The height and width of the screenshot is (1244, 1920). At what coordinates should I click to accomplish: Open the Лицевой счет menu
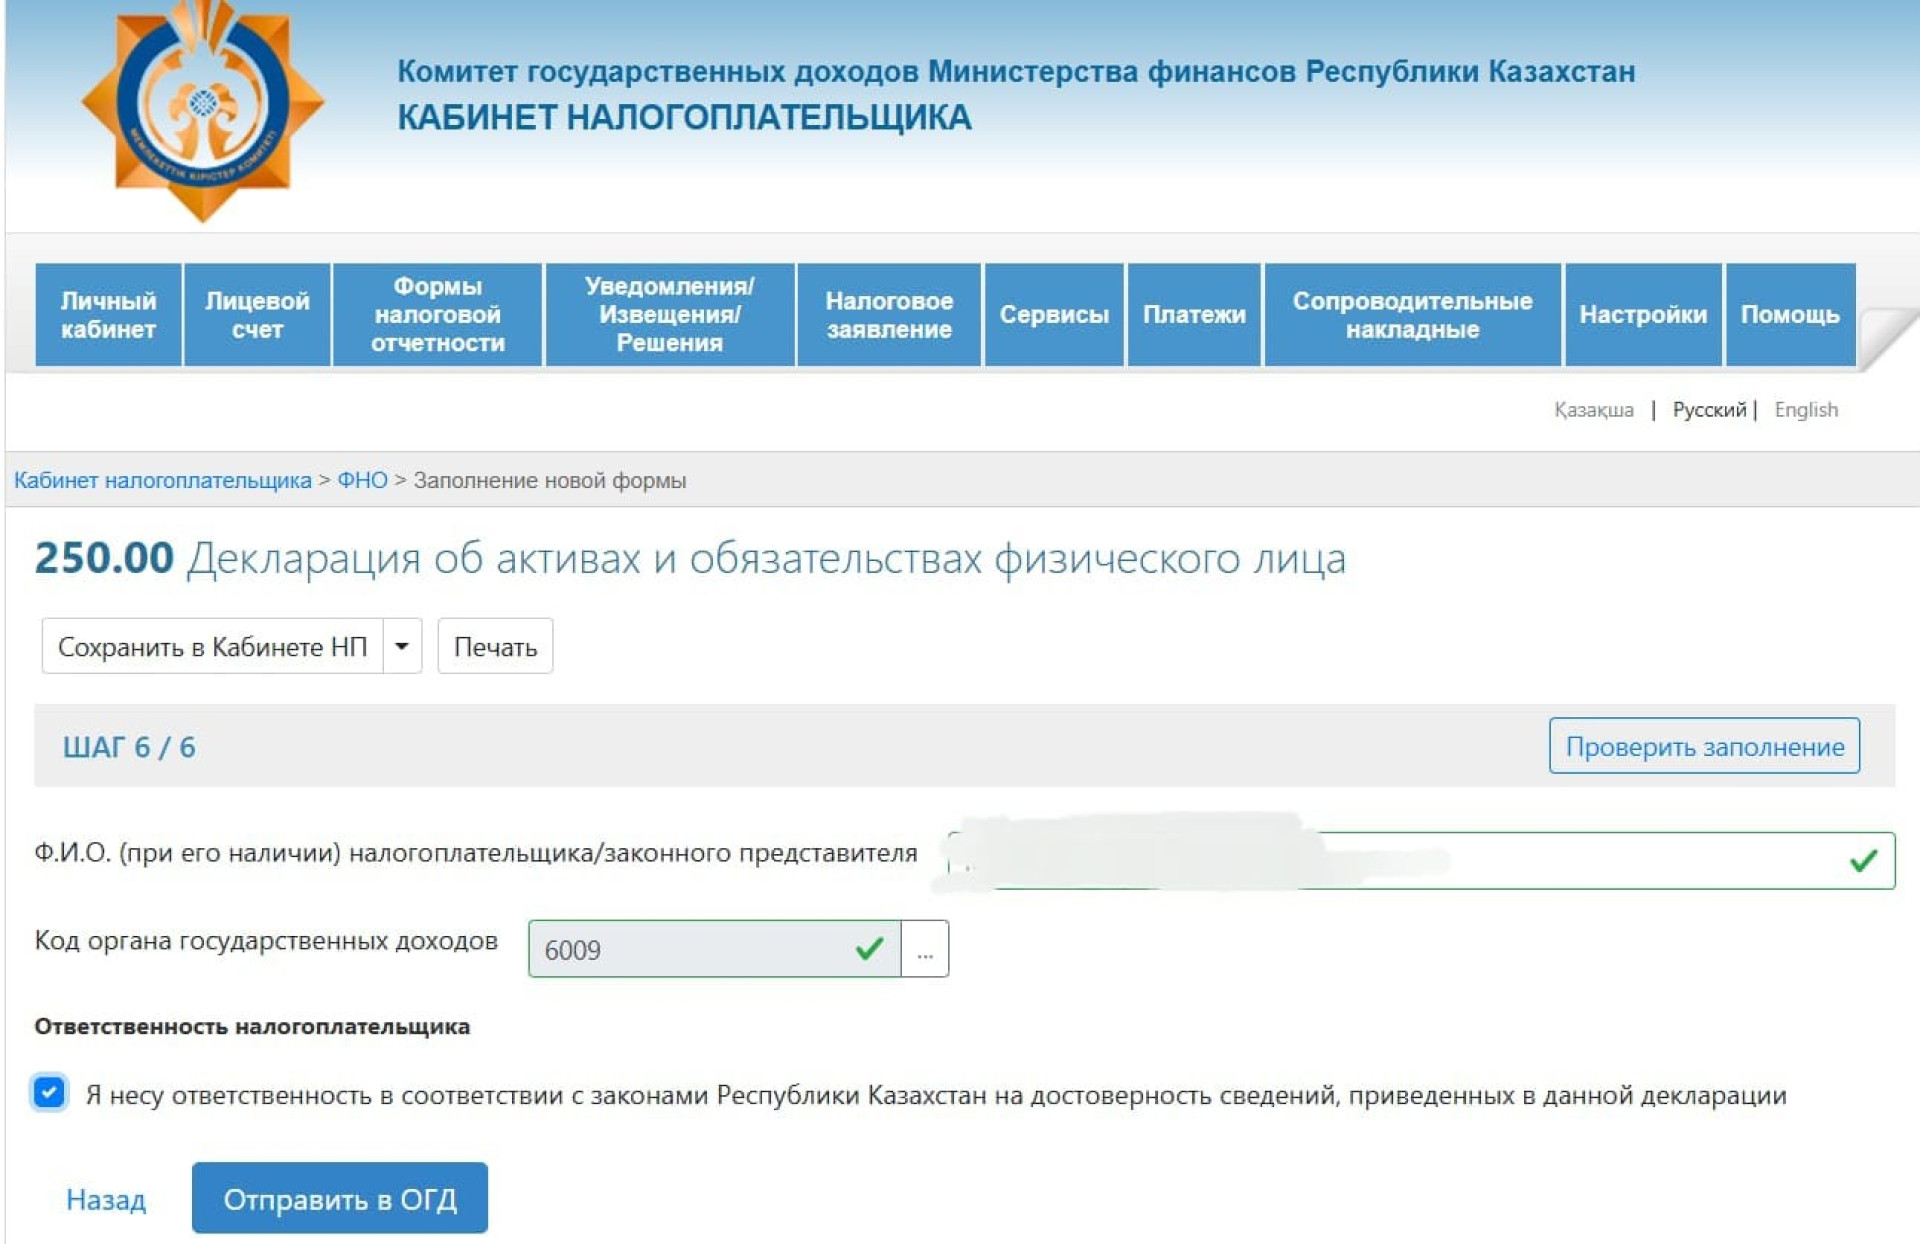257,315
